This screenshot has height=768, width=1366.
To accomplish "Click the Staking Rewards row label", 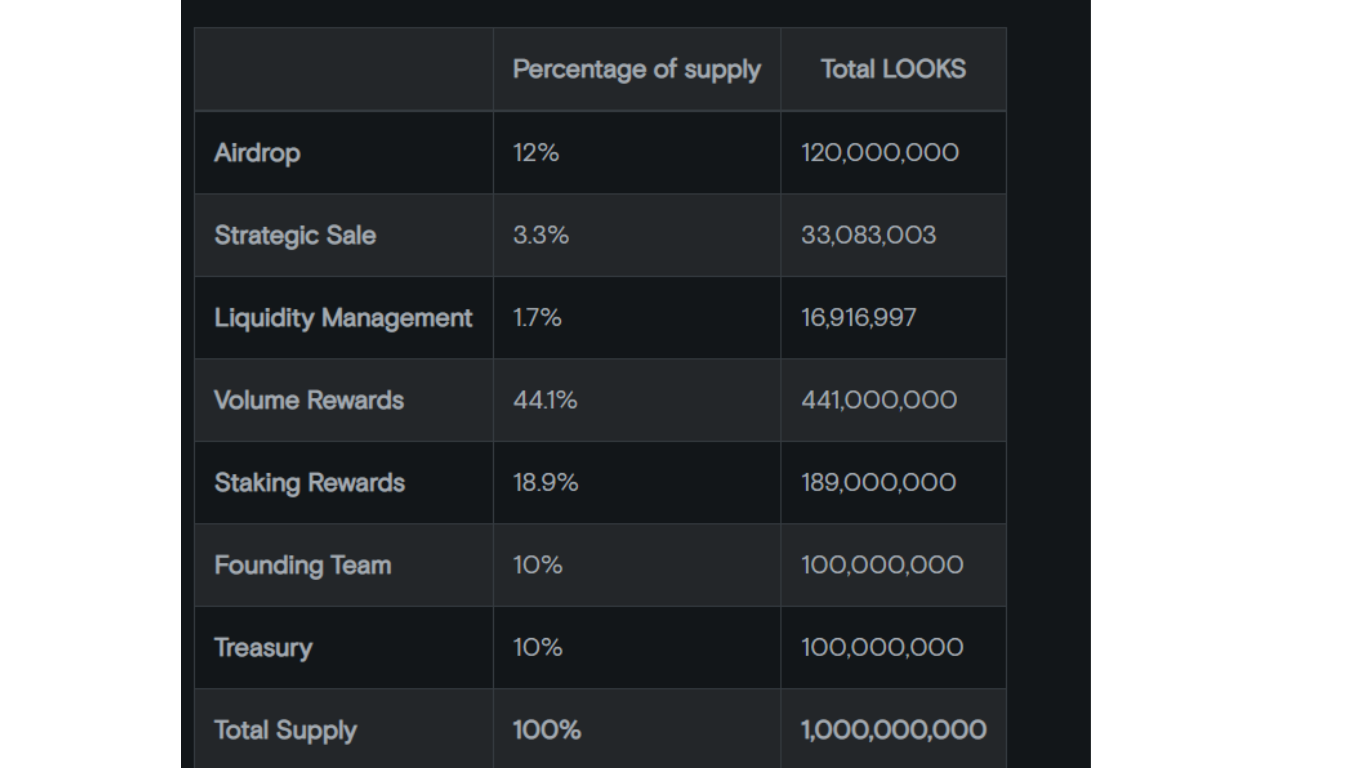I will [309, 483].
